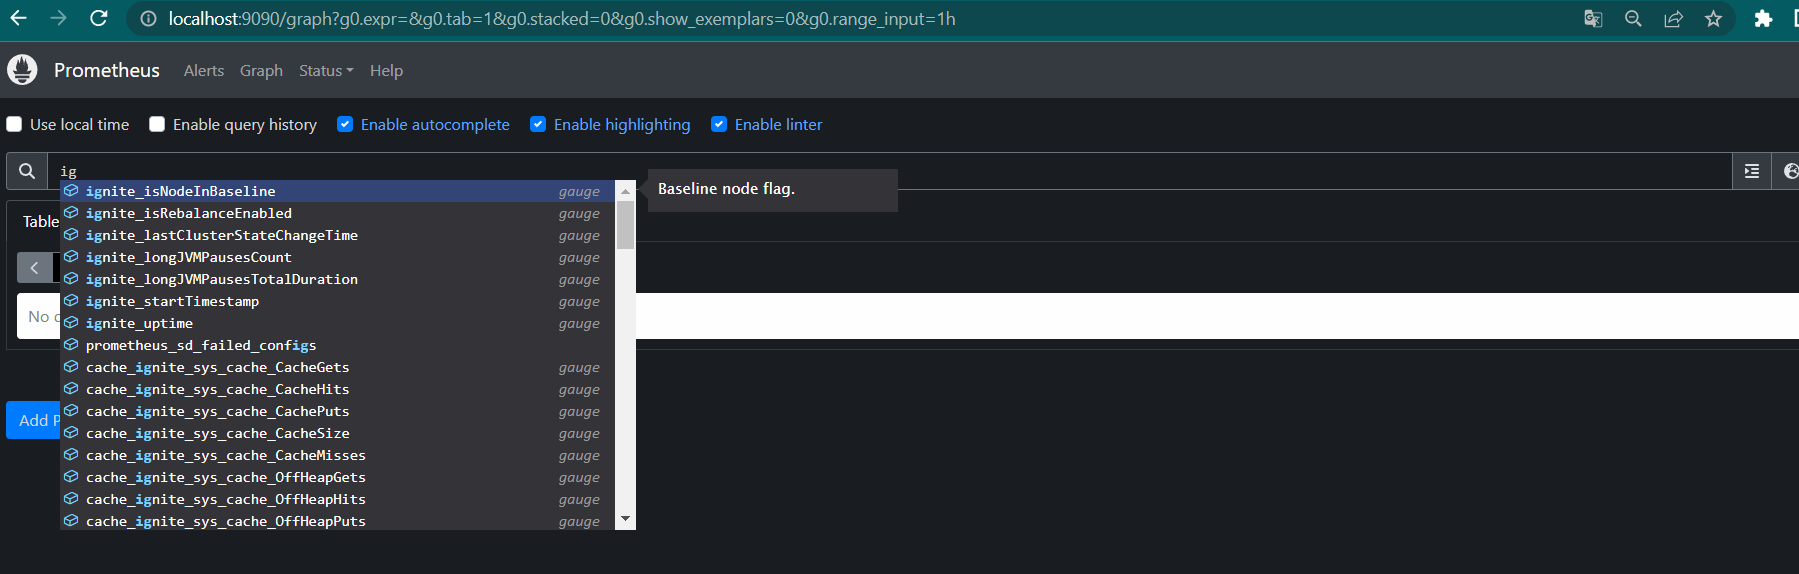Screen dimensions: 1799x574
Task: Click the Prometheus brand link
Action: click(x=107, y=70)
